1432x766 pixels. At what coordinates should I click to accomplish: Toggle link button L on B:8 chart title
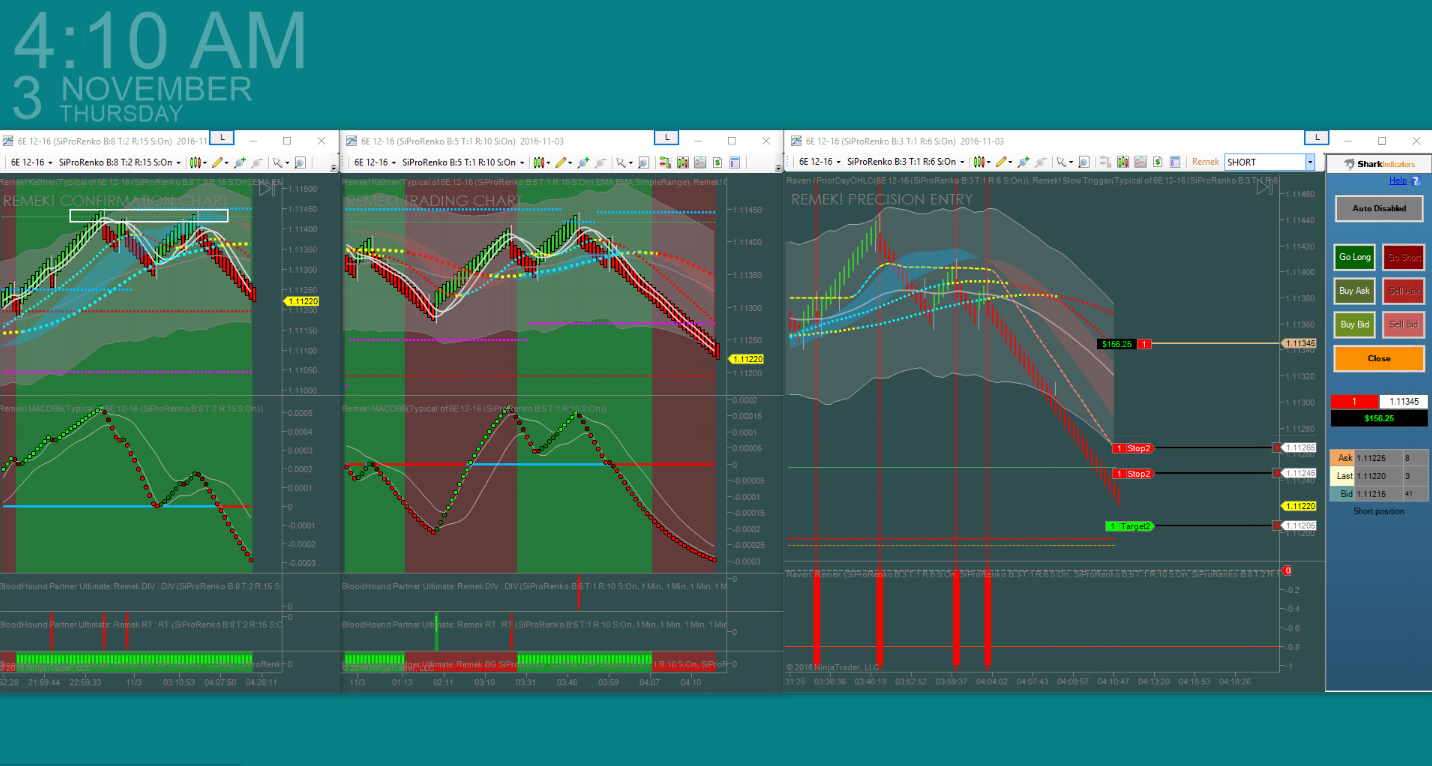223,138
